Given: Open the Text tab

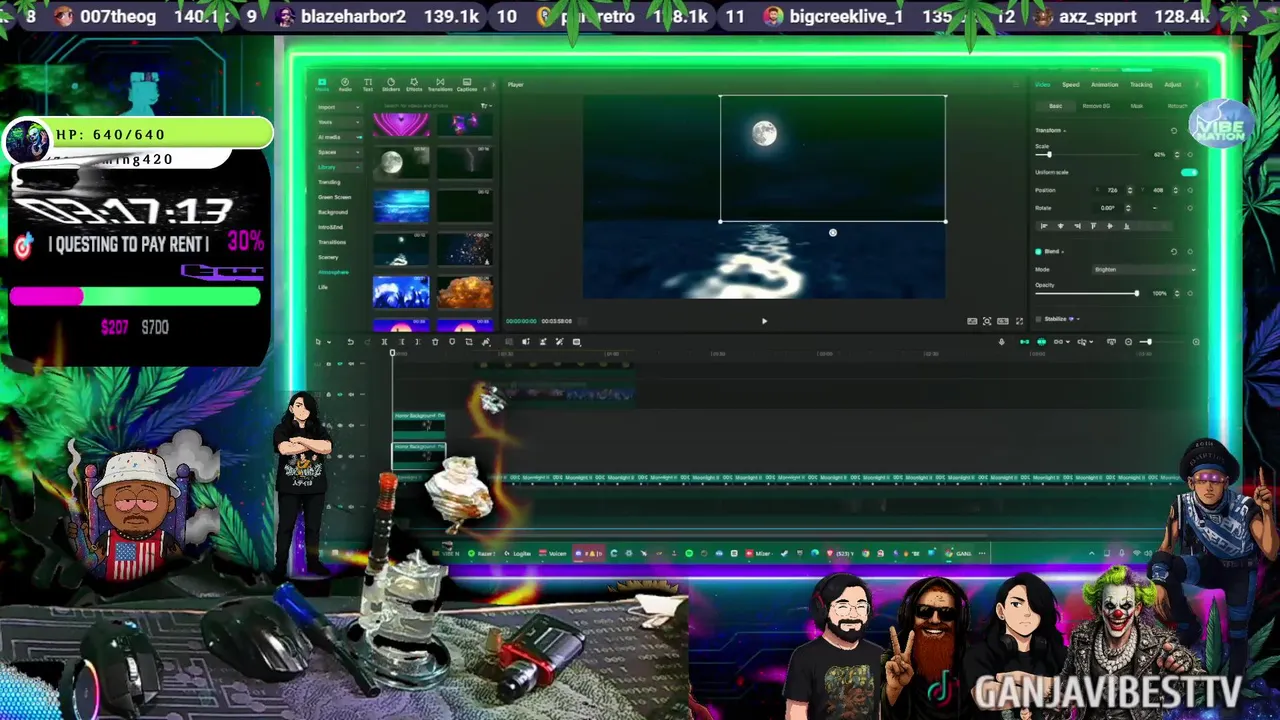Looking at the screenshot, I should click(368, 85).
